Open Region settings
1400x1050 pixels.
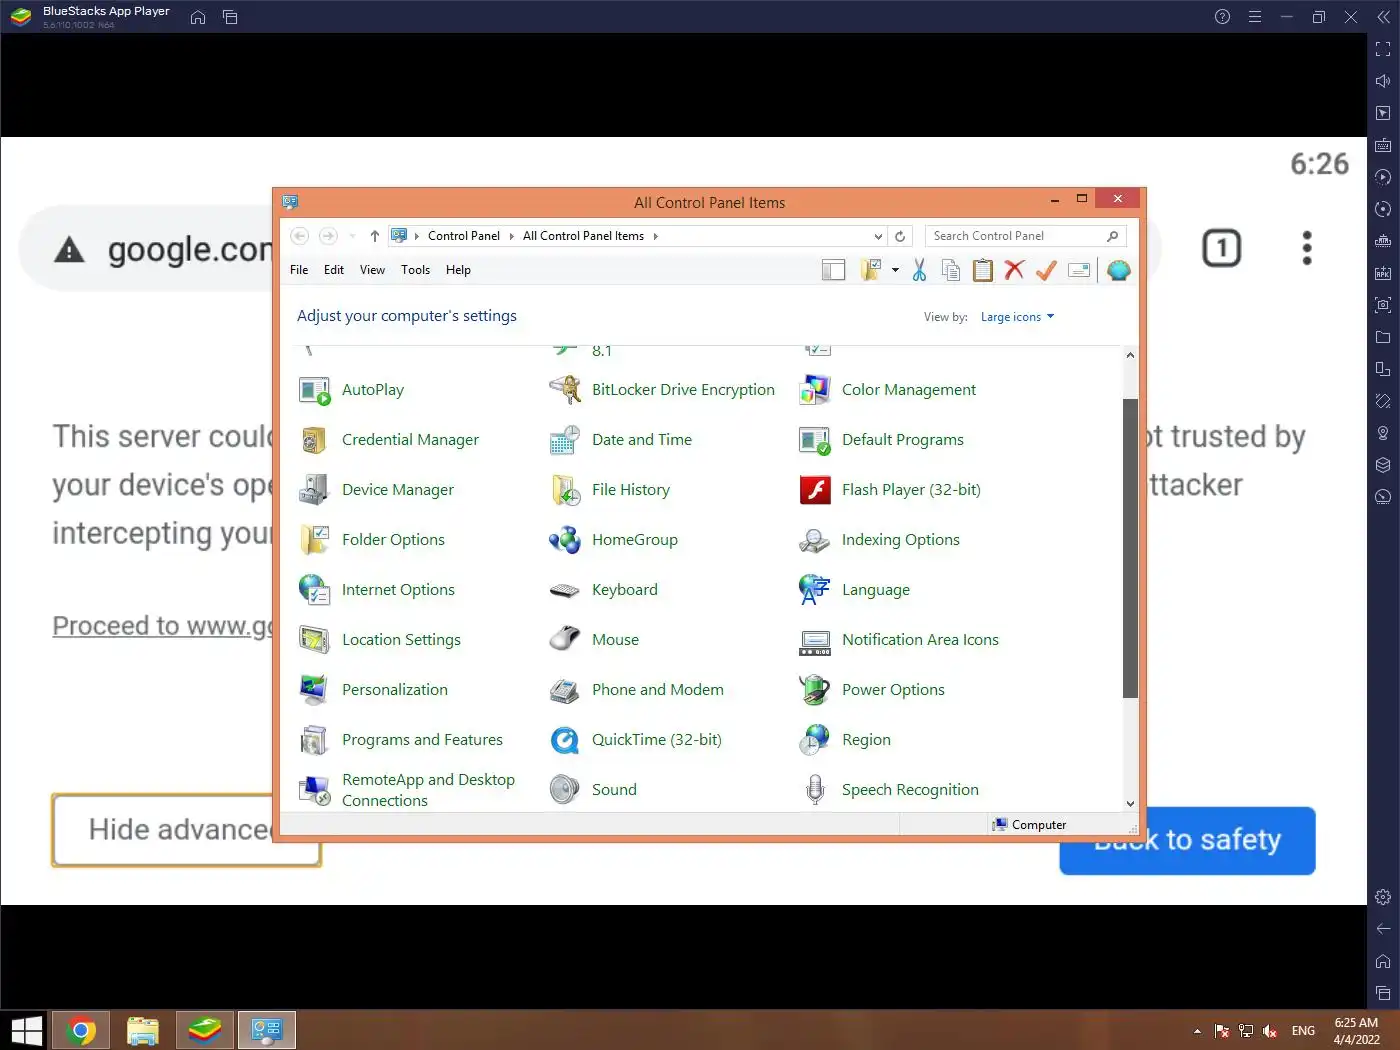click(x=845, y=740)
